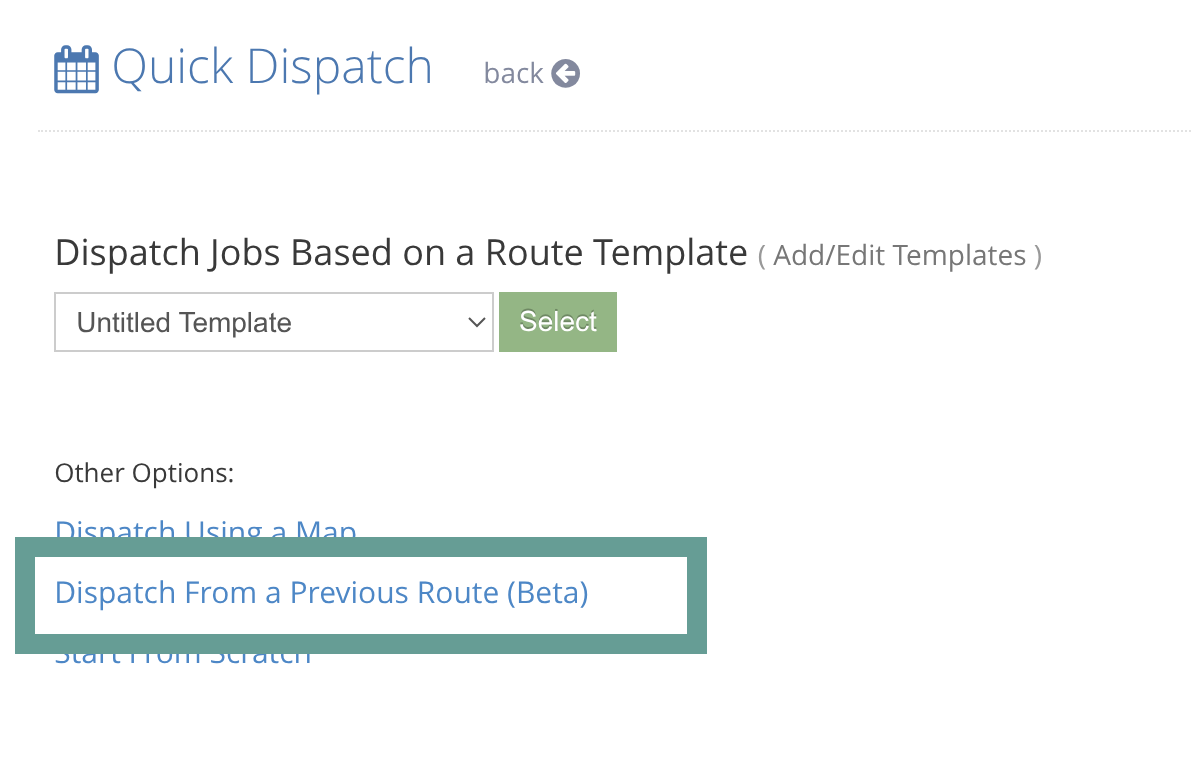Open the Dispatch Using a Map link
Screen dimensions: 1191x784
(205, 530)
